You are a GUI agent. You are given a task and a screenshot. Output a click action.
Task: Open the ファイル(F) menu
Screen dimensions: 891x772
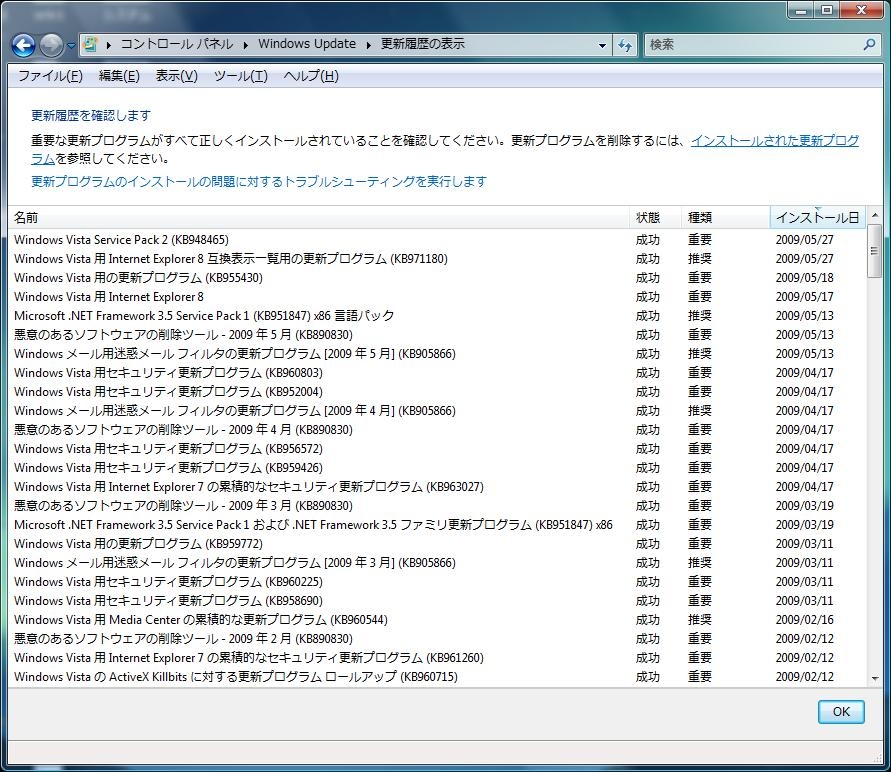pos(50,76)
